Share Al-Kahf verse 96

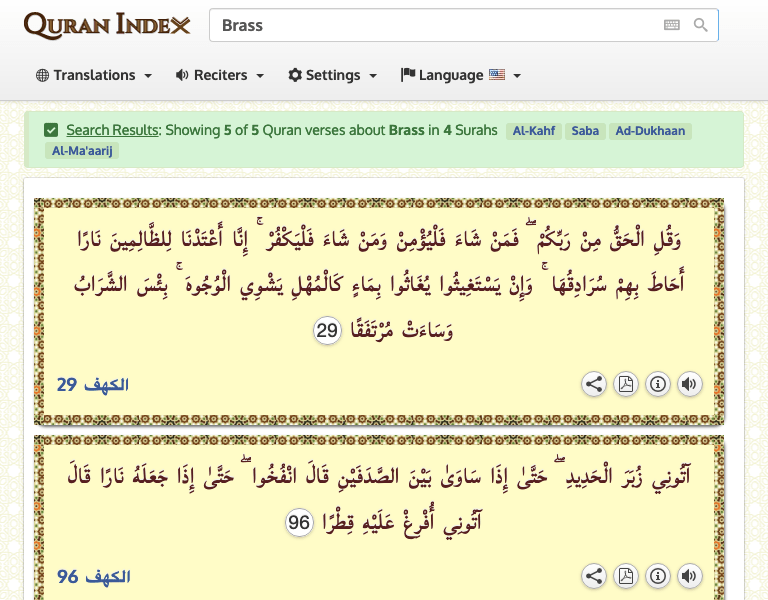pos(593,576)
